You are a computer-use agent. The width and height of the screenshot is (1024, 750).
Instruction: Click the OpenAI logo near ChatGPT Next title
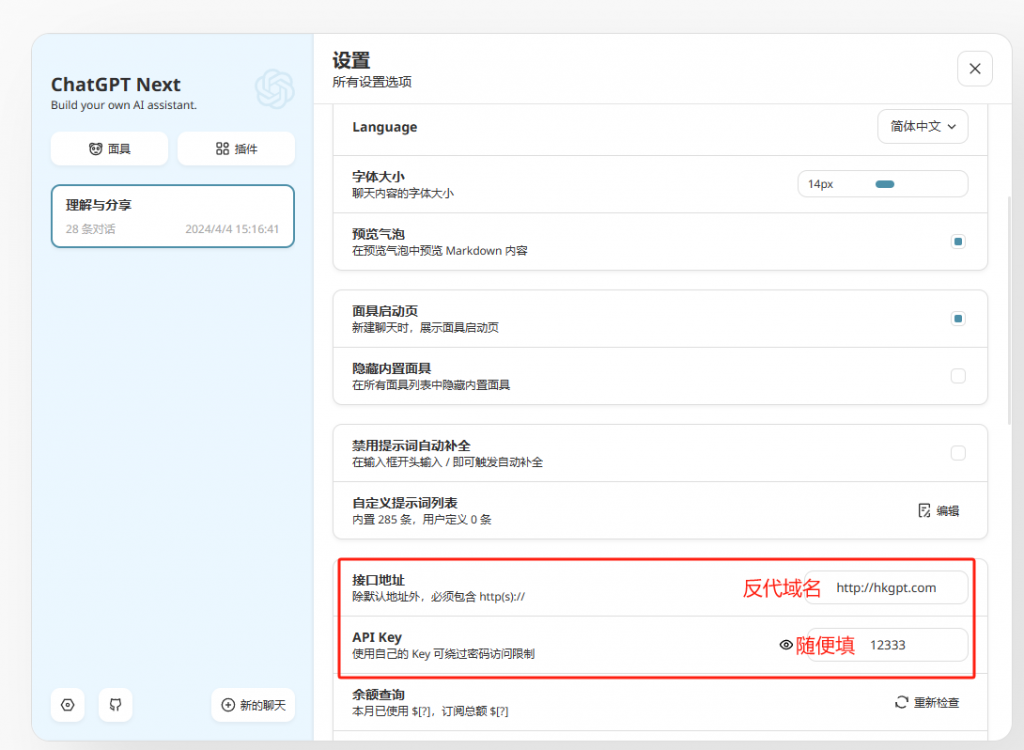pos(274,90)
